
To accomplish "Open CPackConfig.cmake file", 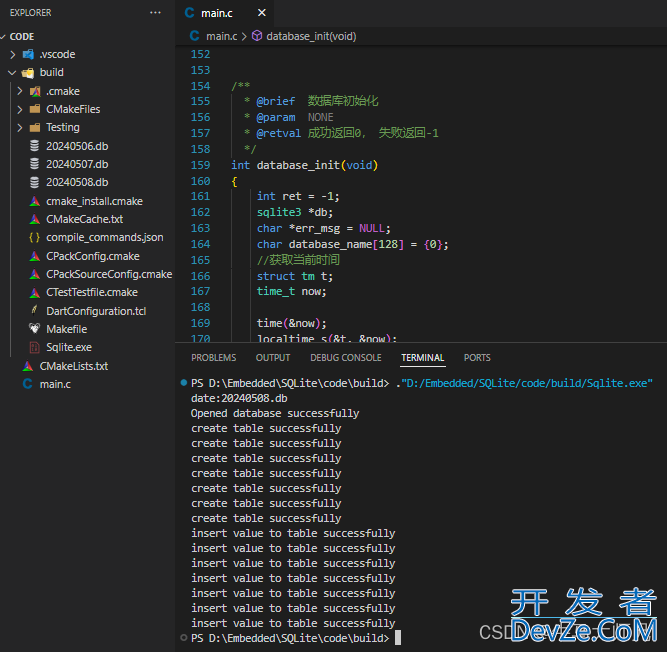I will coord(93,256).
